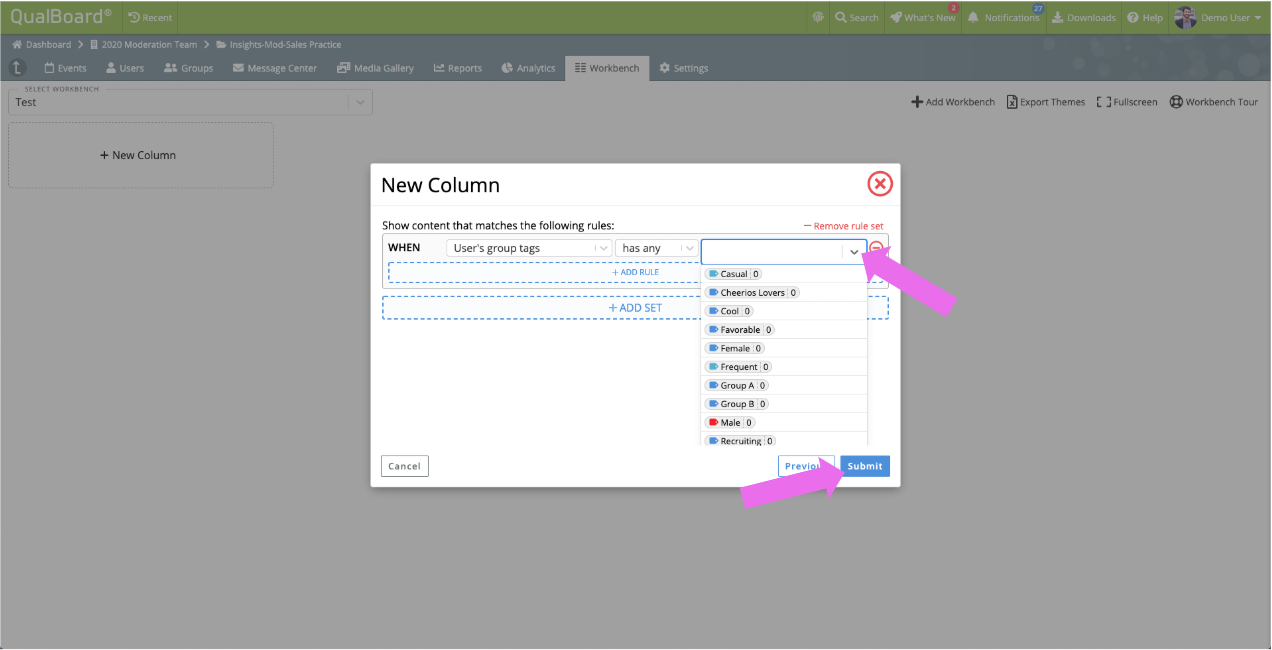Open the Reports tab
The image size is (1272, 650).
[x=458, y=68]
